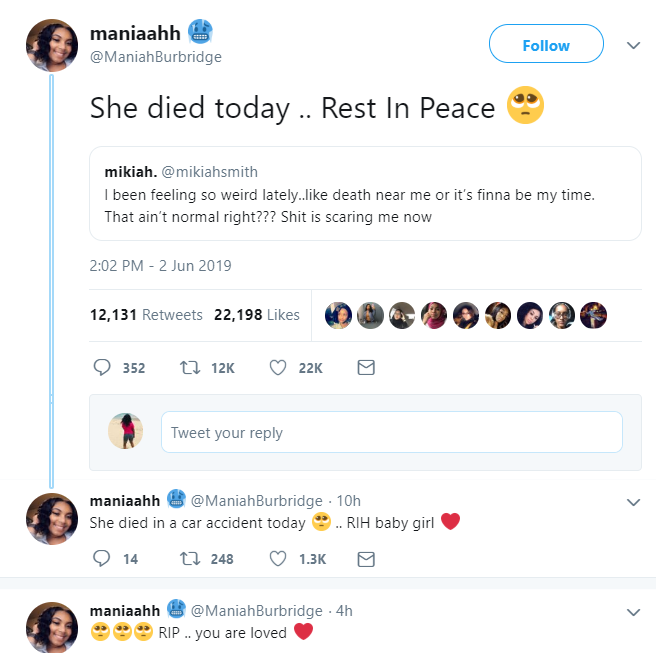
Task: Click the Follow button for maniaahh
Action: tap(546, 45)
